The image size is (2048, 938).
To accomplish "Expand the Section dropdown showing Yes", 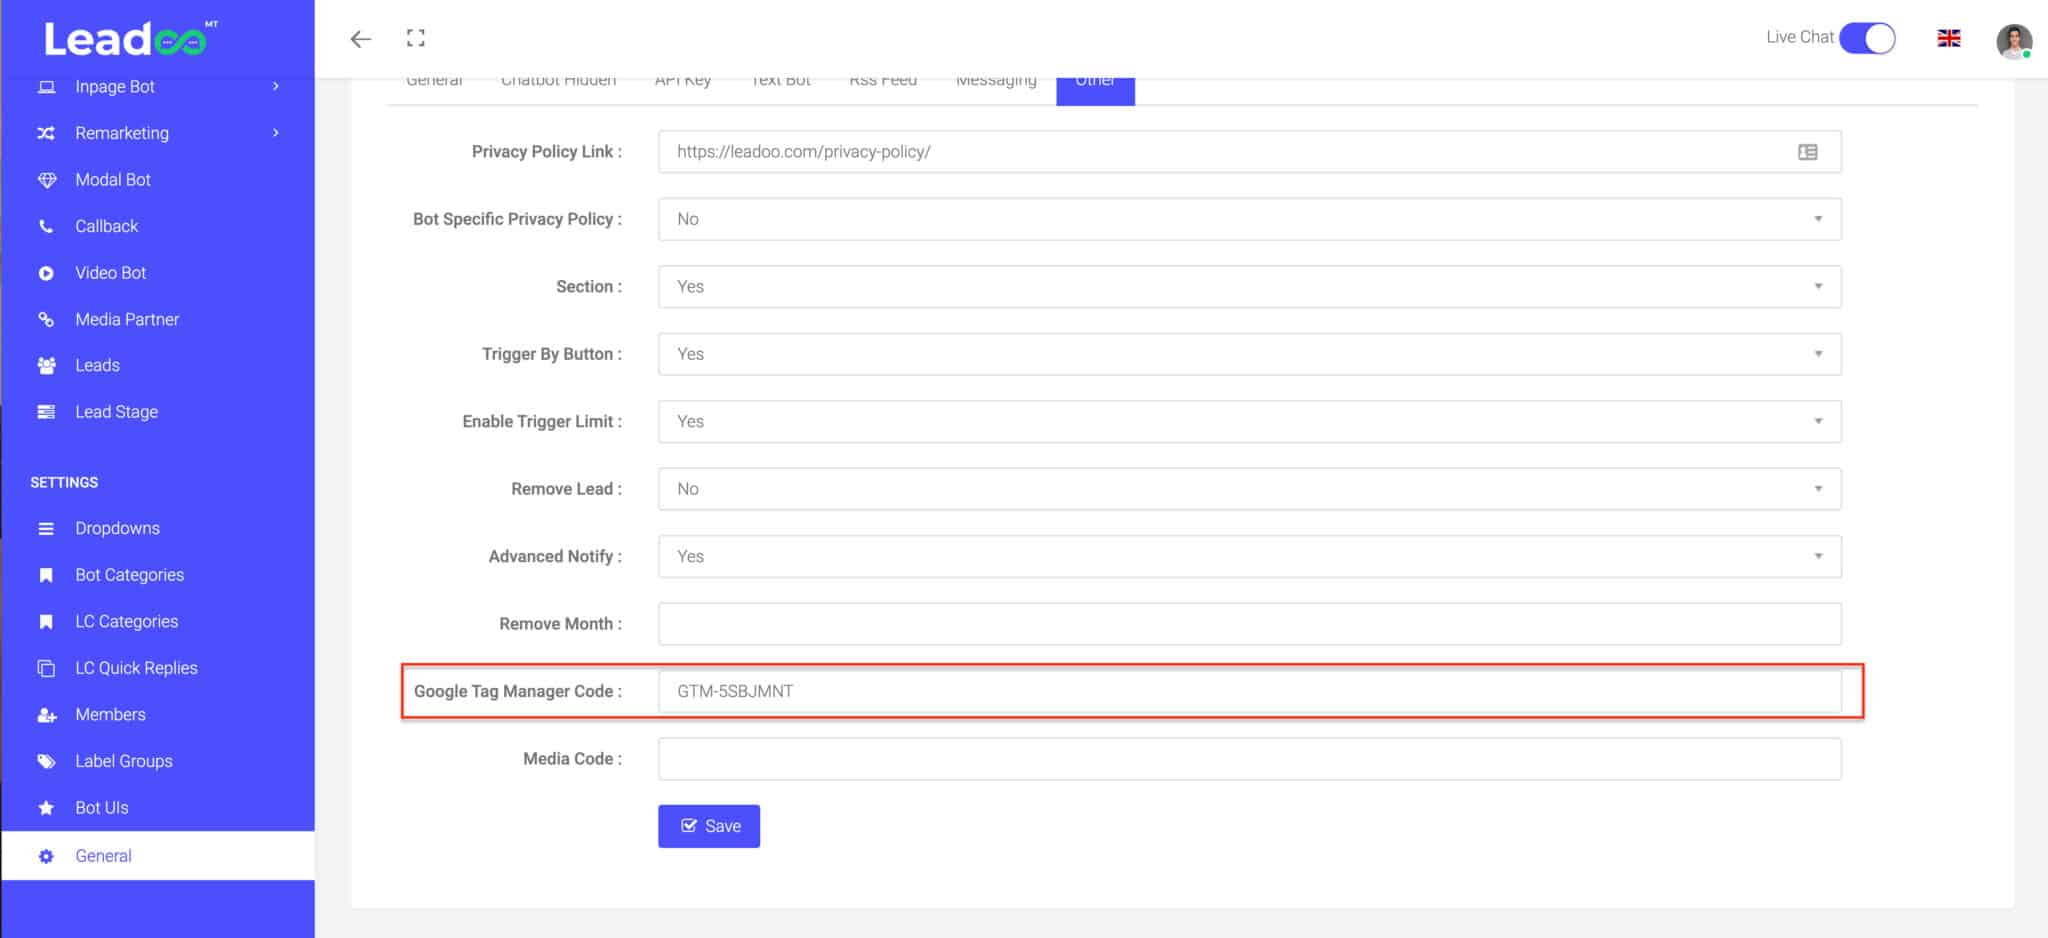I will tap(1819, 287).
